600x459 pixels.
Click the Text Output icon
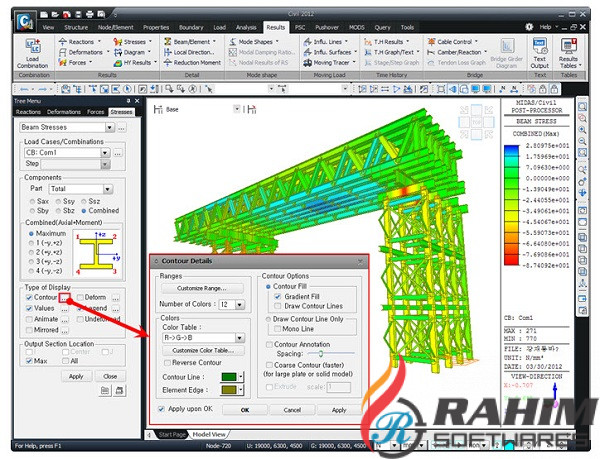540,54
